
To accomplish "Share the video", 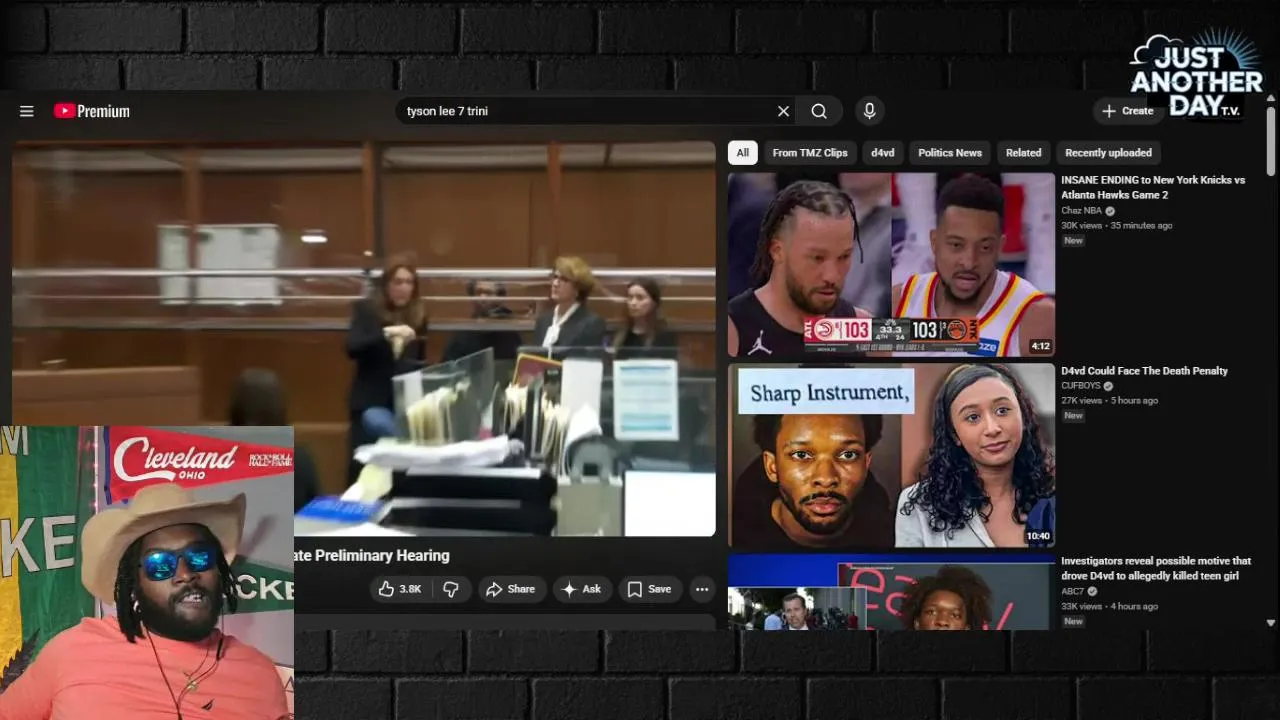I will click(x=511, y=589).
